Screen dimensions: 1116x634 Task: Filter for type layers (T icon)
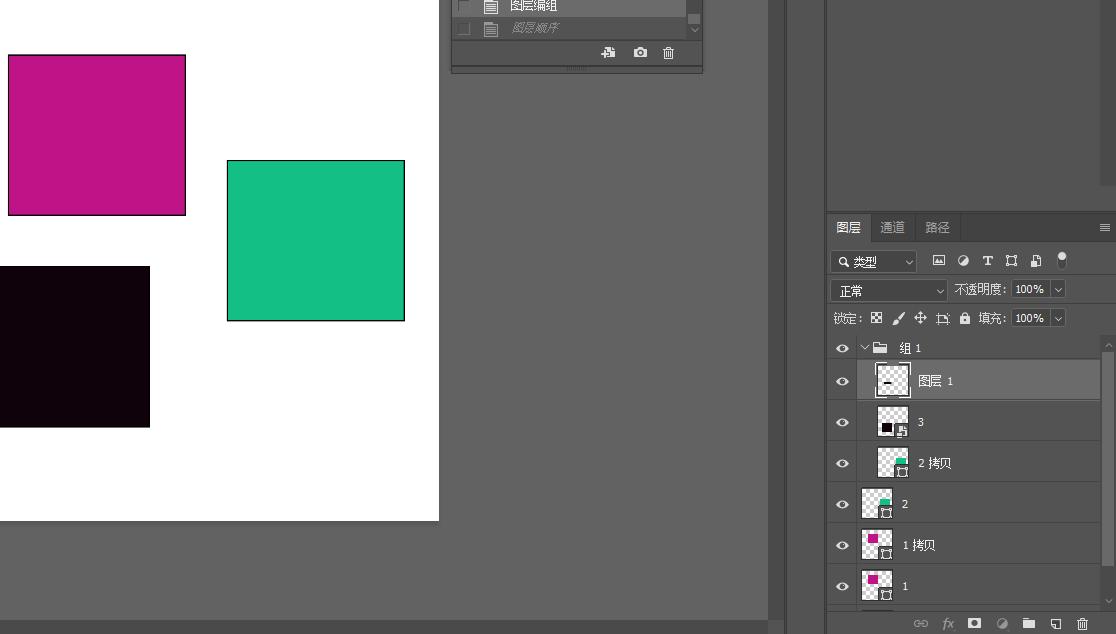coord(987,261)
